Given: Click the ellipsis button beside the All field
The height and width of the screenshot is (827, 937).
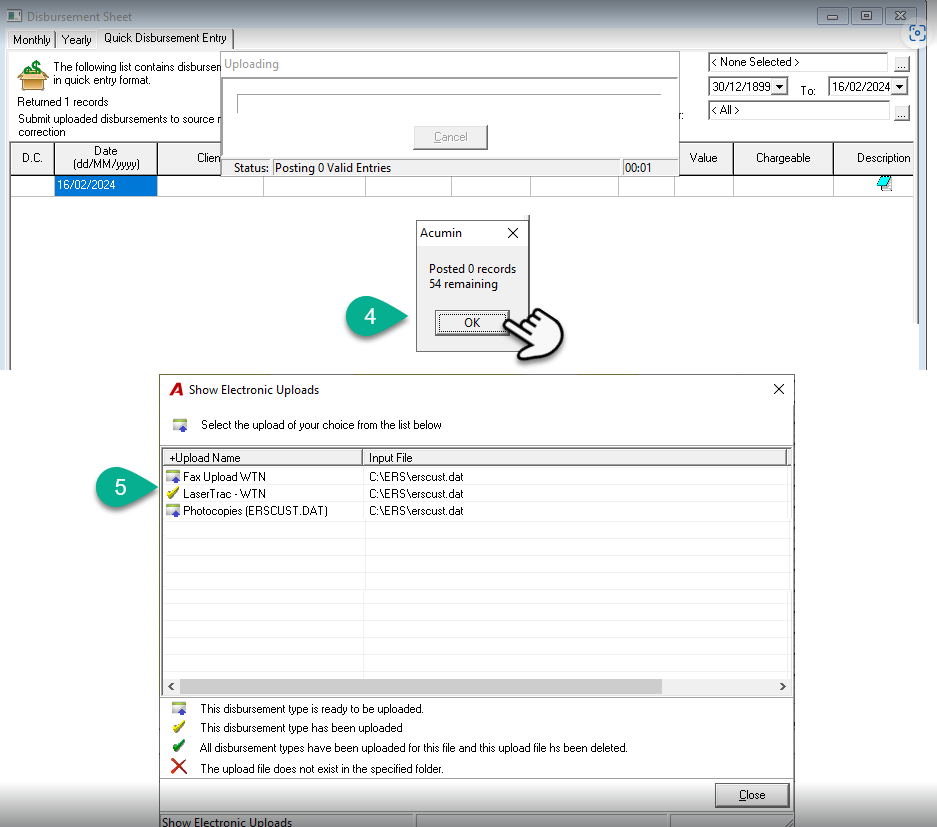Looking at the screenshot, I should [902, 112].
